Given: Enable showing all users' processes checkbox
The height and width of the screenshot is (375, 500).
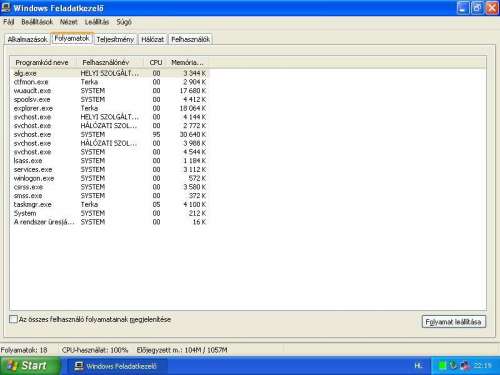Looking at the screenshot, I should pos(13,319).
